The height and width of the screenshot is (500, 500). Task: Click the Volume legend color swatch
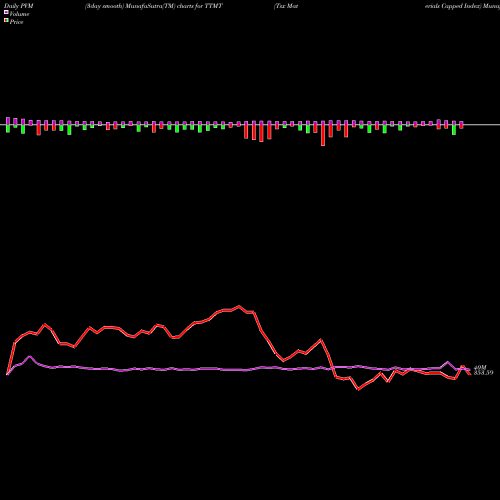click(6, 12)
